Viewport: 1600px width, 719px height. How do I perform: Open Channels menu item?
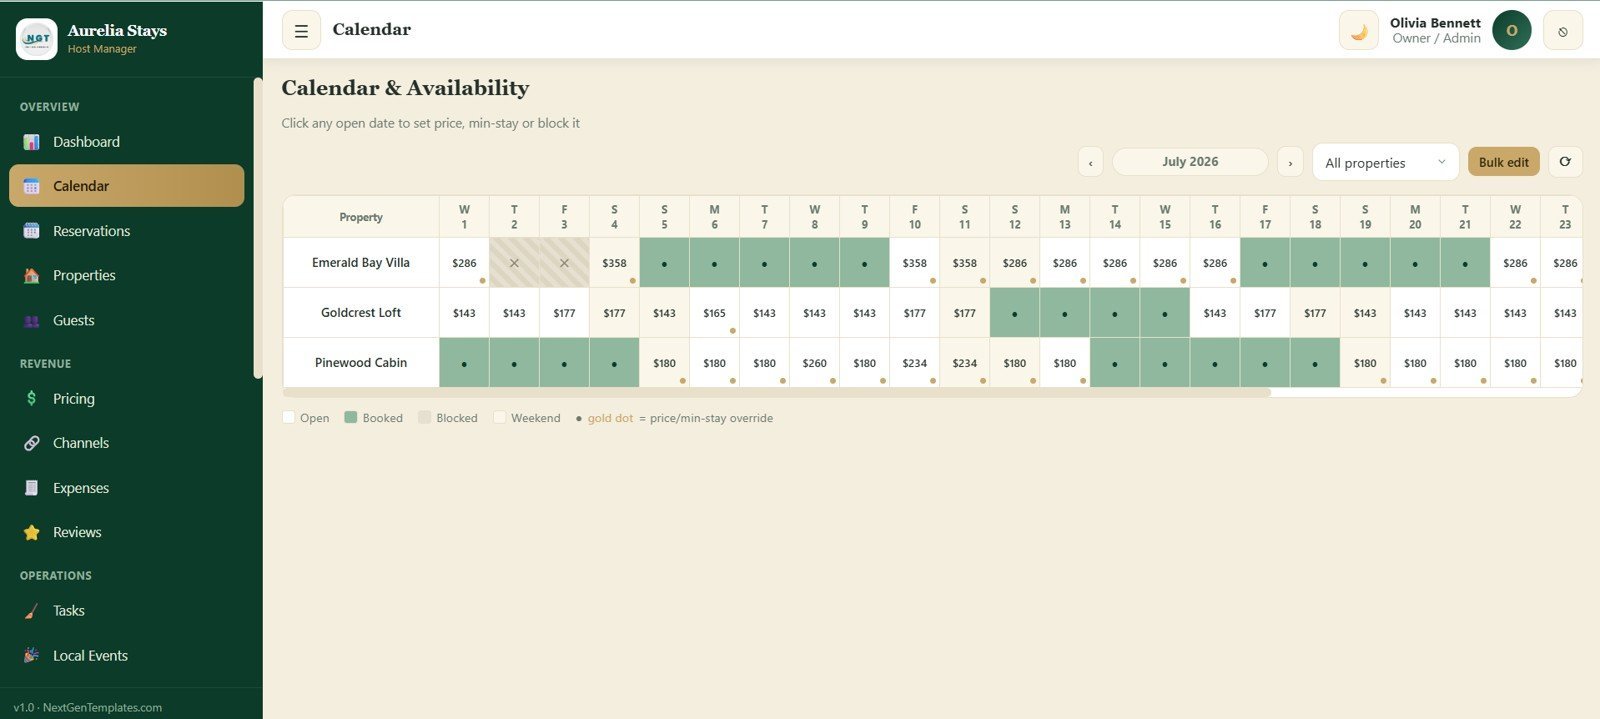[126, 443]
